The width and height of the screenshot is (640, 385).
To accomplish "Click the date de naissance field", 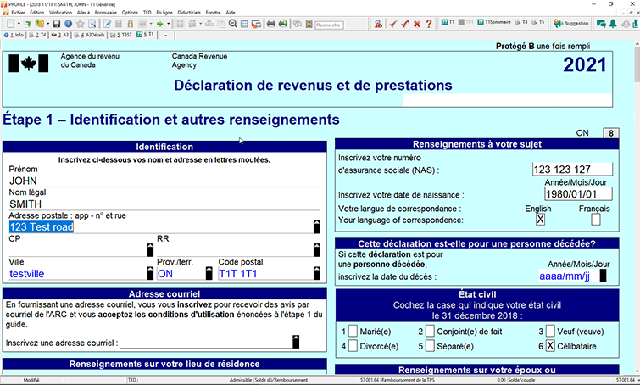I will click(x=578, y=194).
